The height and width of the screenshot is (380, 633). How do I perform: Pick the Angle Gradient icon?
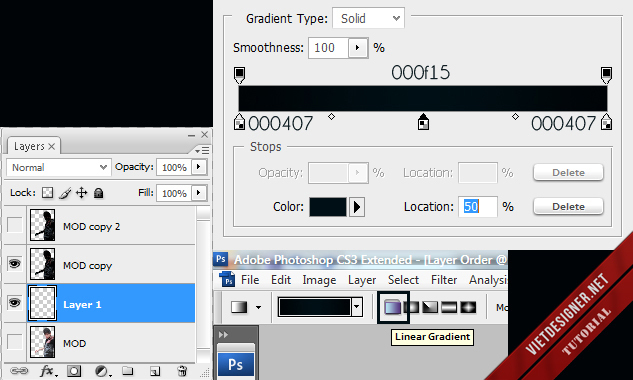click(430, 307)
